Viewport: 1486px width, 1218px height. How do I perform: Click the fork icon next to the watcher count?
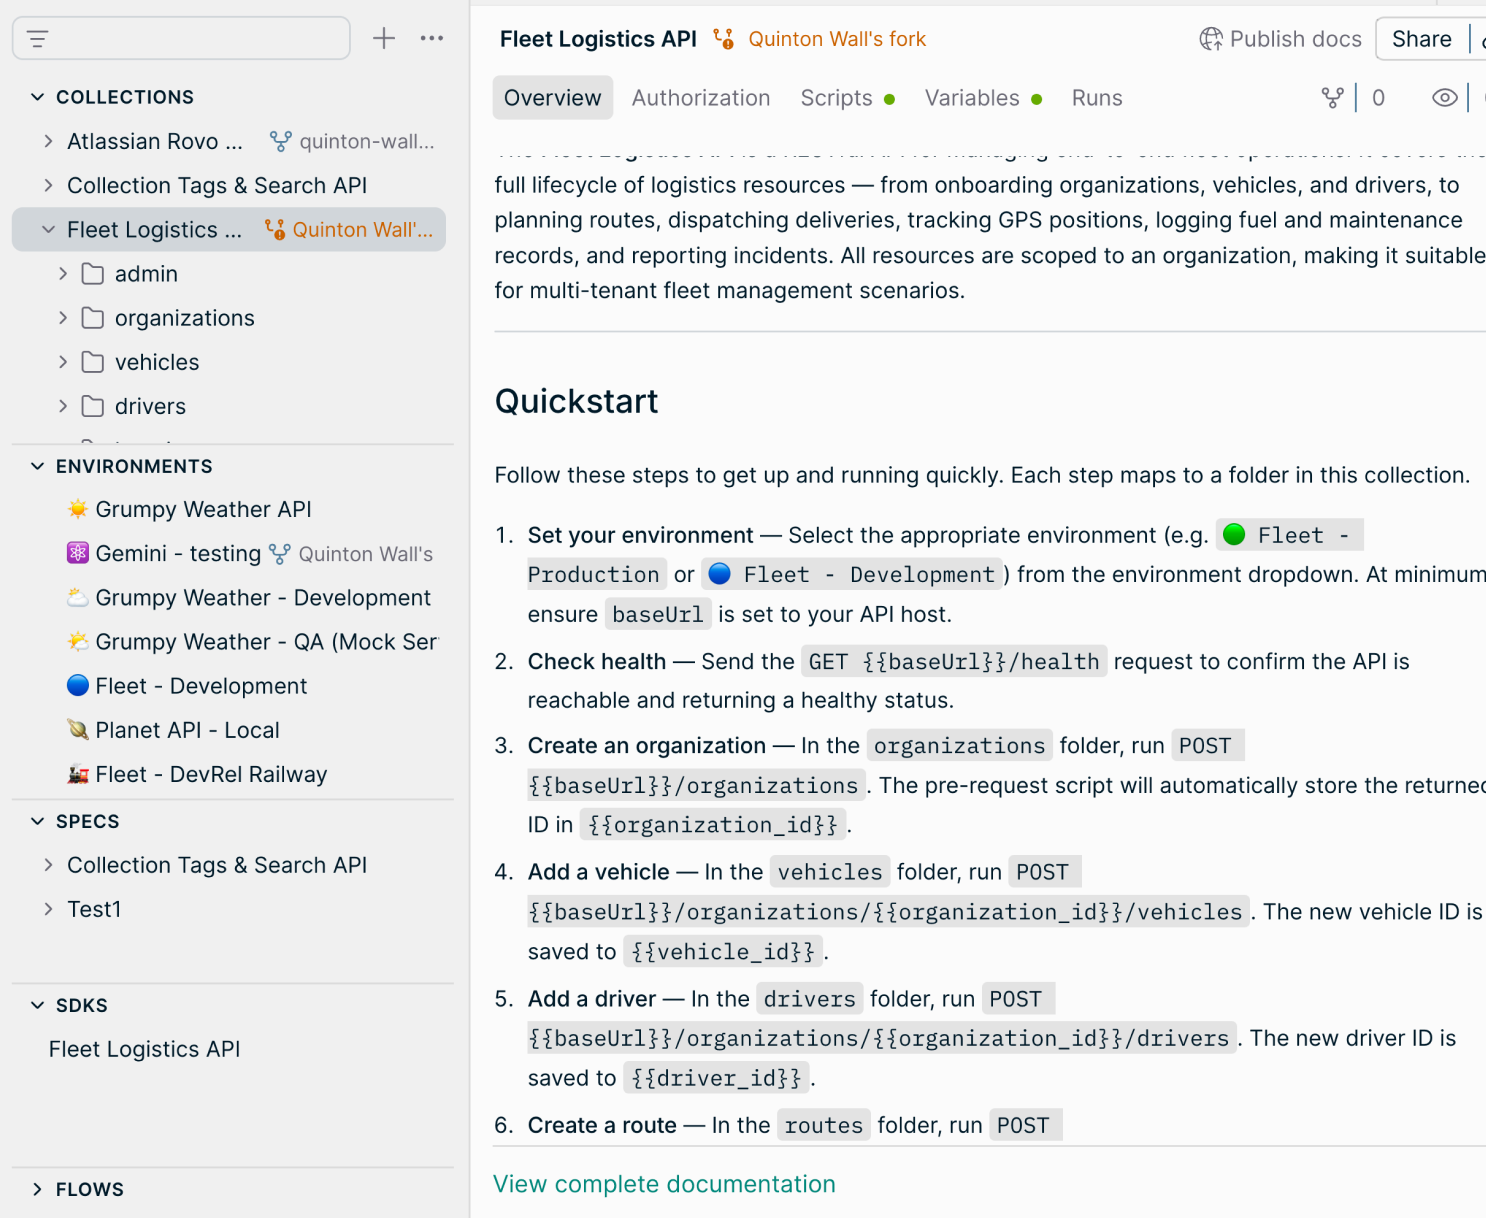[1333, 97]
